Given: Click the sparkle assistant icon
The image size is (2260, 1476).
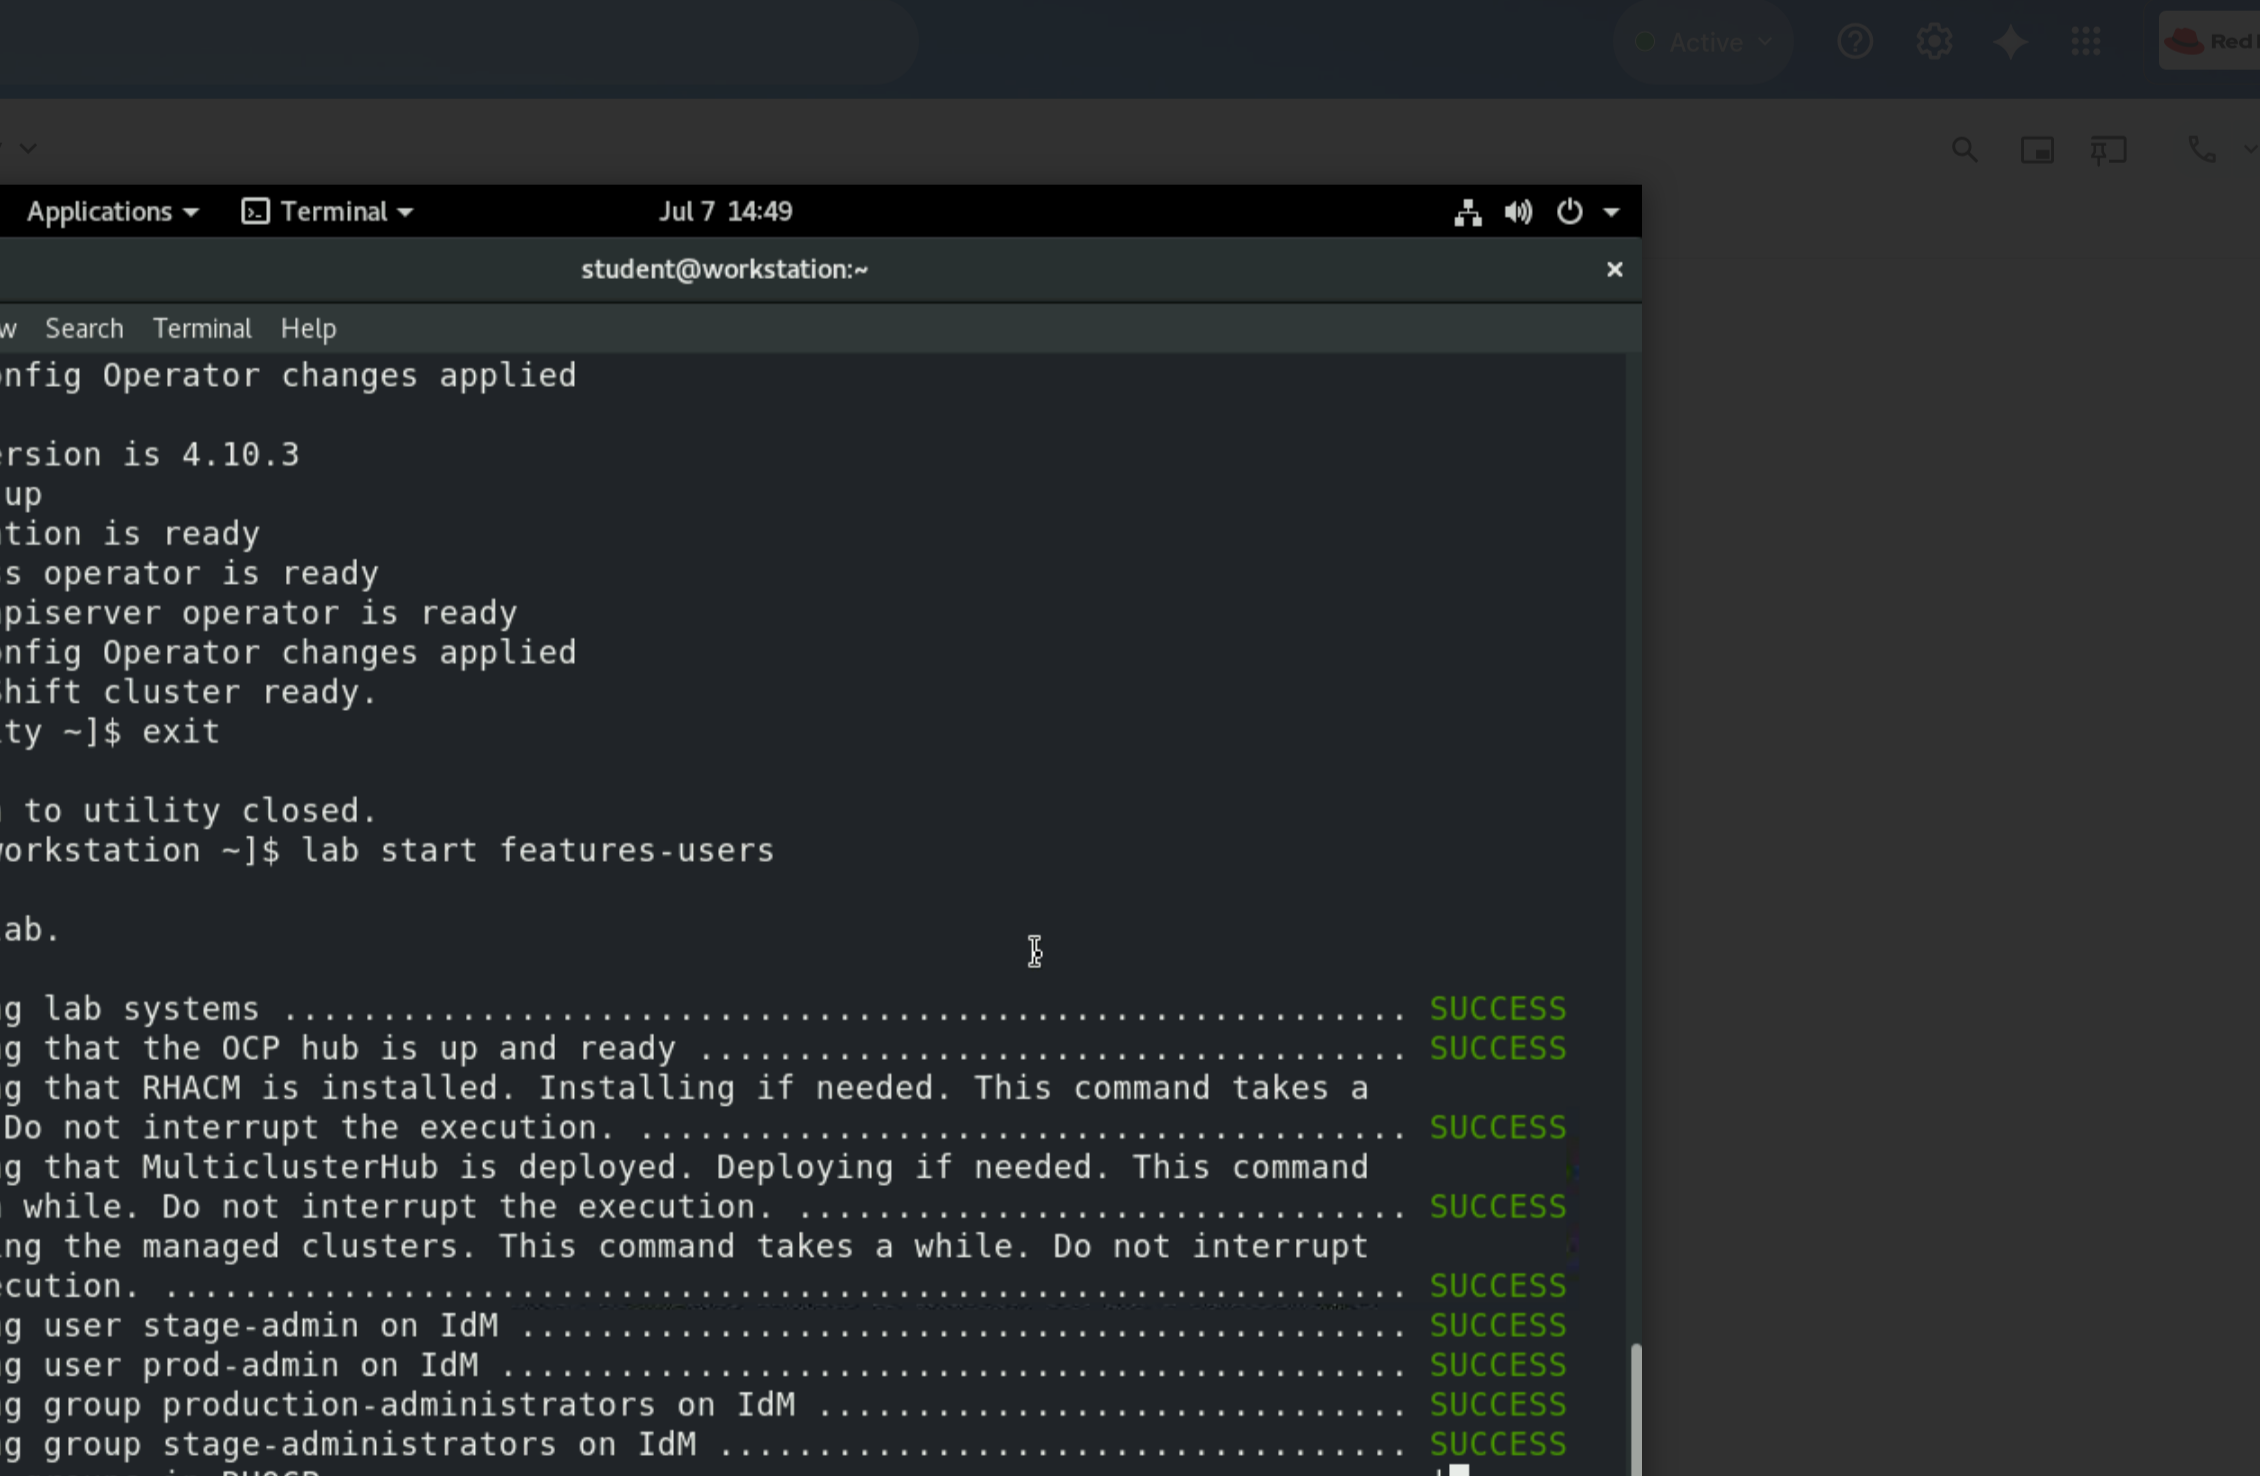Looking at the screenshot, I should [2010, 42].
